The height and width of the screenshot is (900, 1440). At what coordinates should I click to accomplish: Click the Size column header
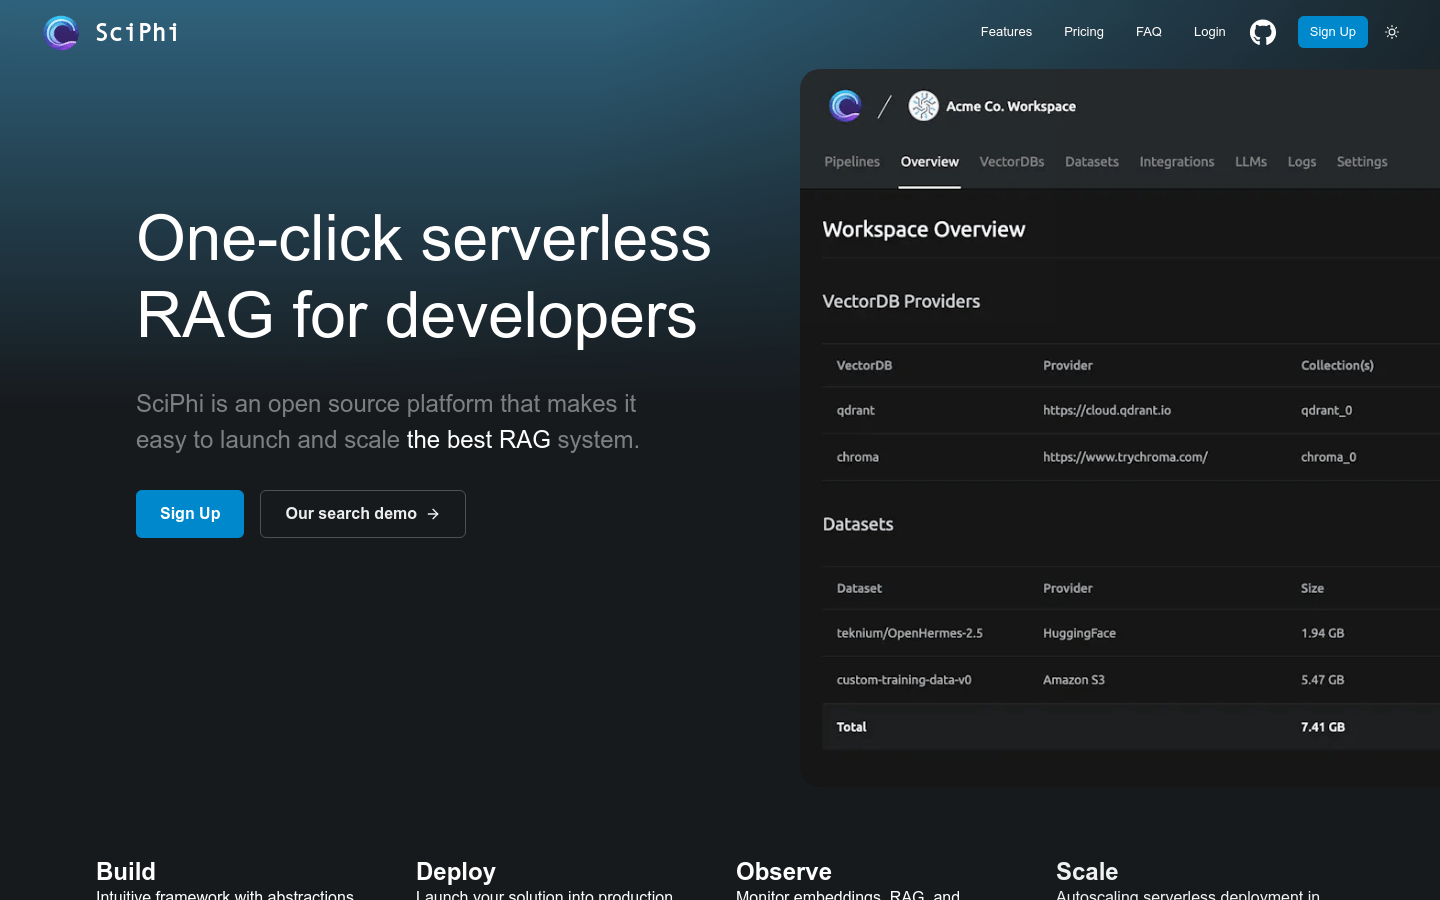pos(1313,589)
